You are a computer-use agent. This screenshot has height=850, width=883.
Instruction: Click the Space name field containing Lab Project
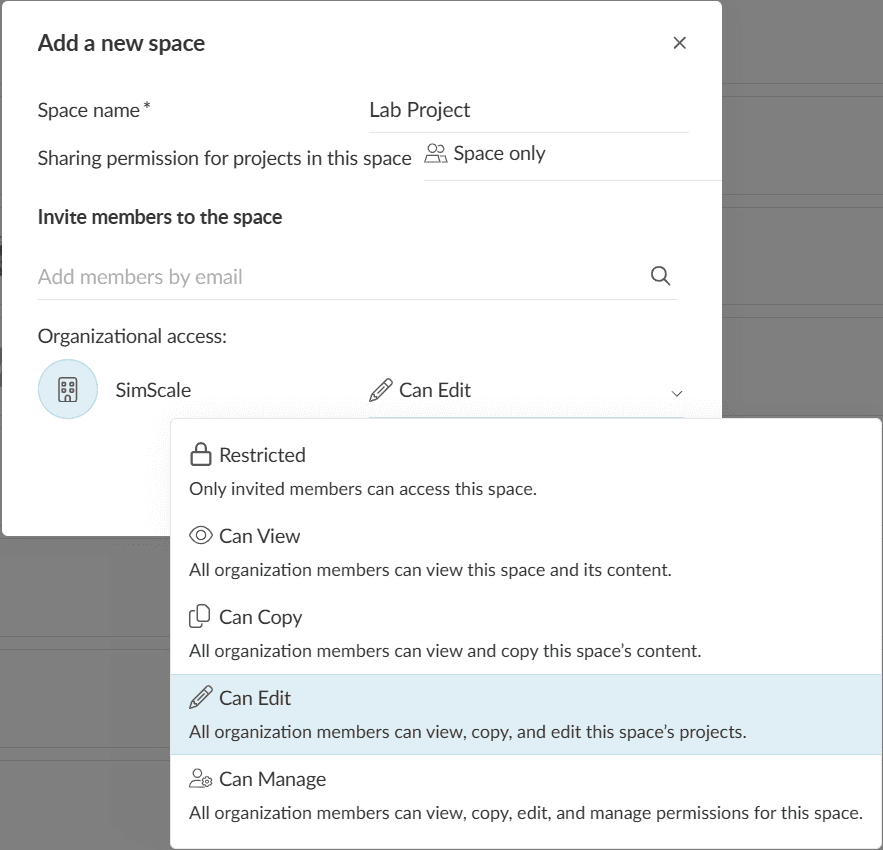coord(527,110)
